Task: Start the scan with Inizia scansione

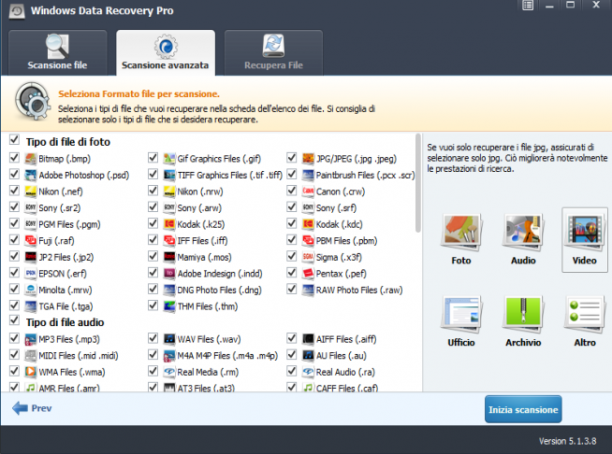Action: (523, 409)
